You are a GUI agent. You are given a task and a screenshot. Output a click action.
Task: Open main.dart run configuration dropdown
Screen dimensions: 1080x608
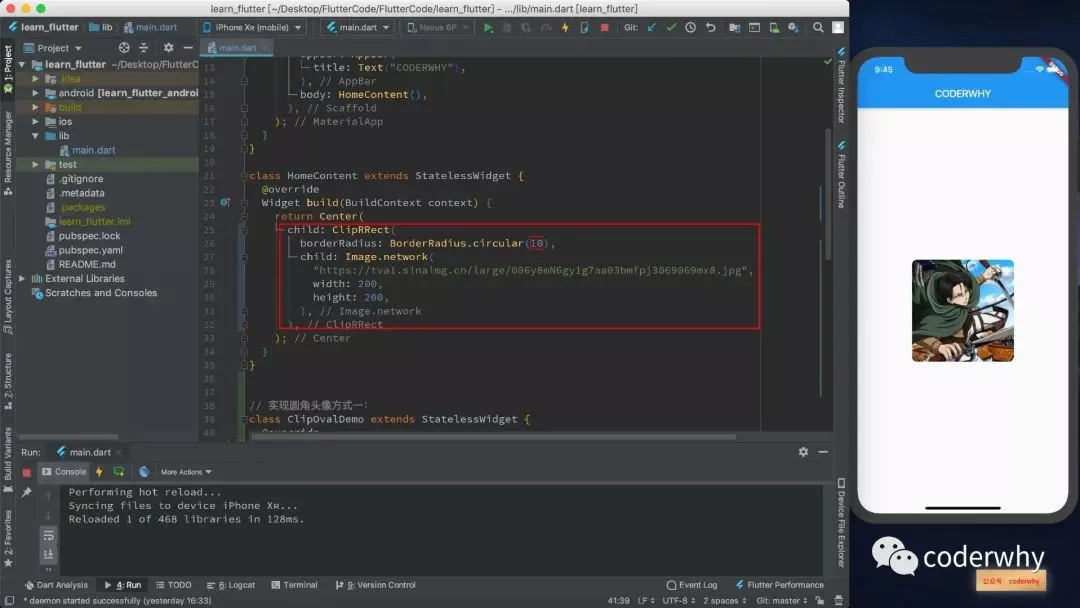click(357, 28)
